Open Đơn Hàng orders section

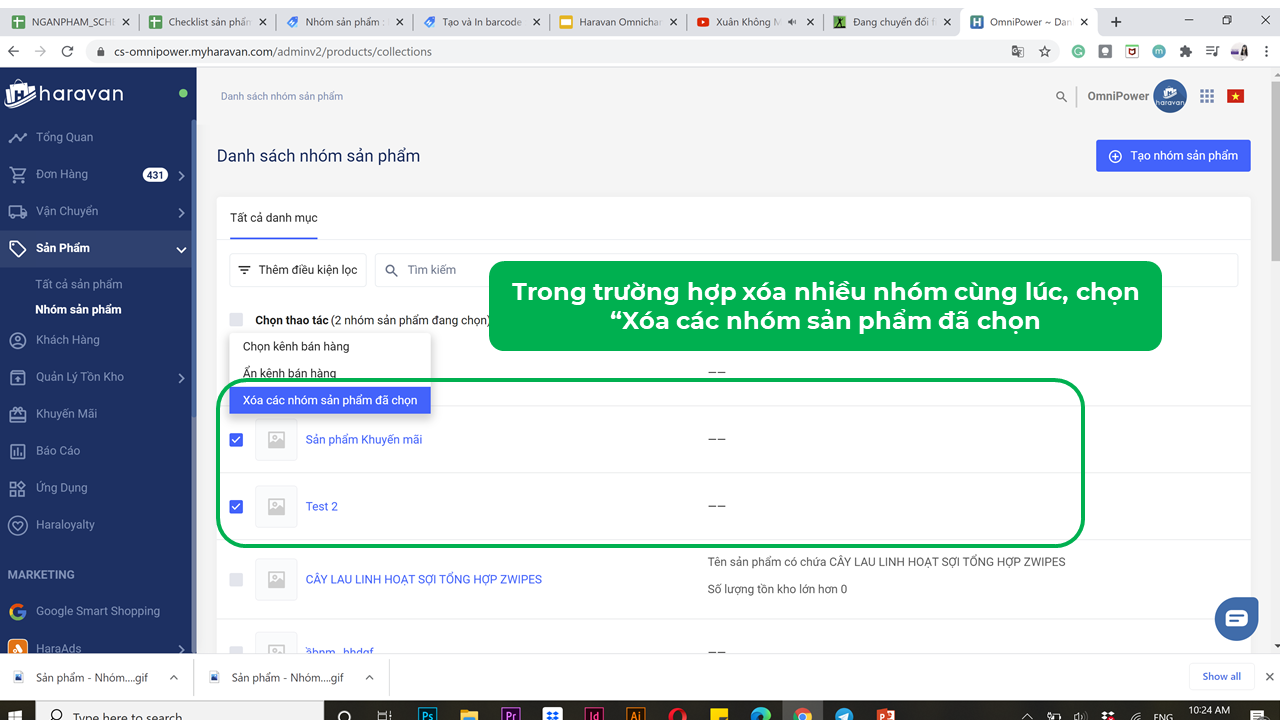[62, 174]
